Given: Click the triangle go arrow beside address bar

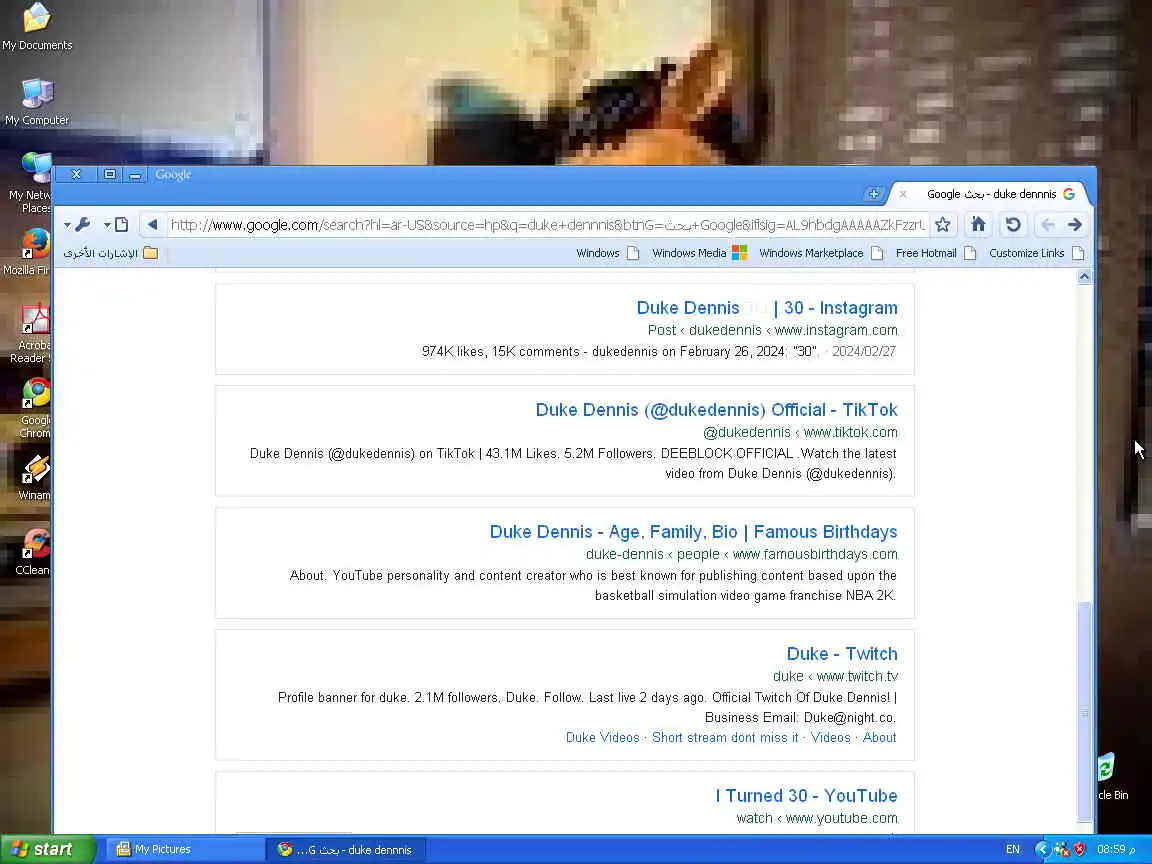Looking at the screenshot, I should (152, 225).
